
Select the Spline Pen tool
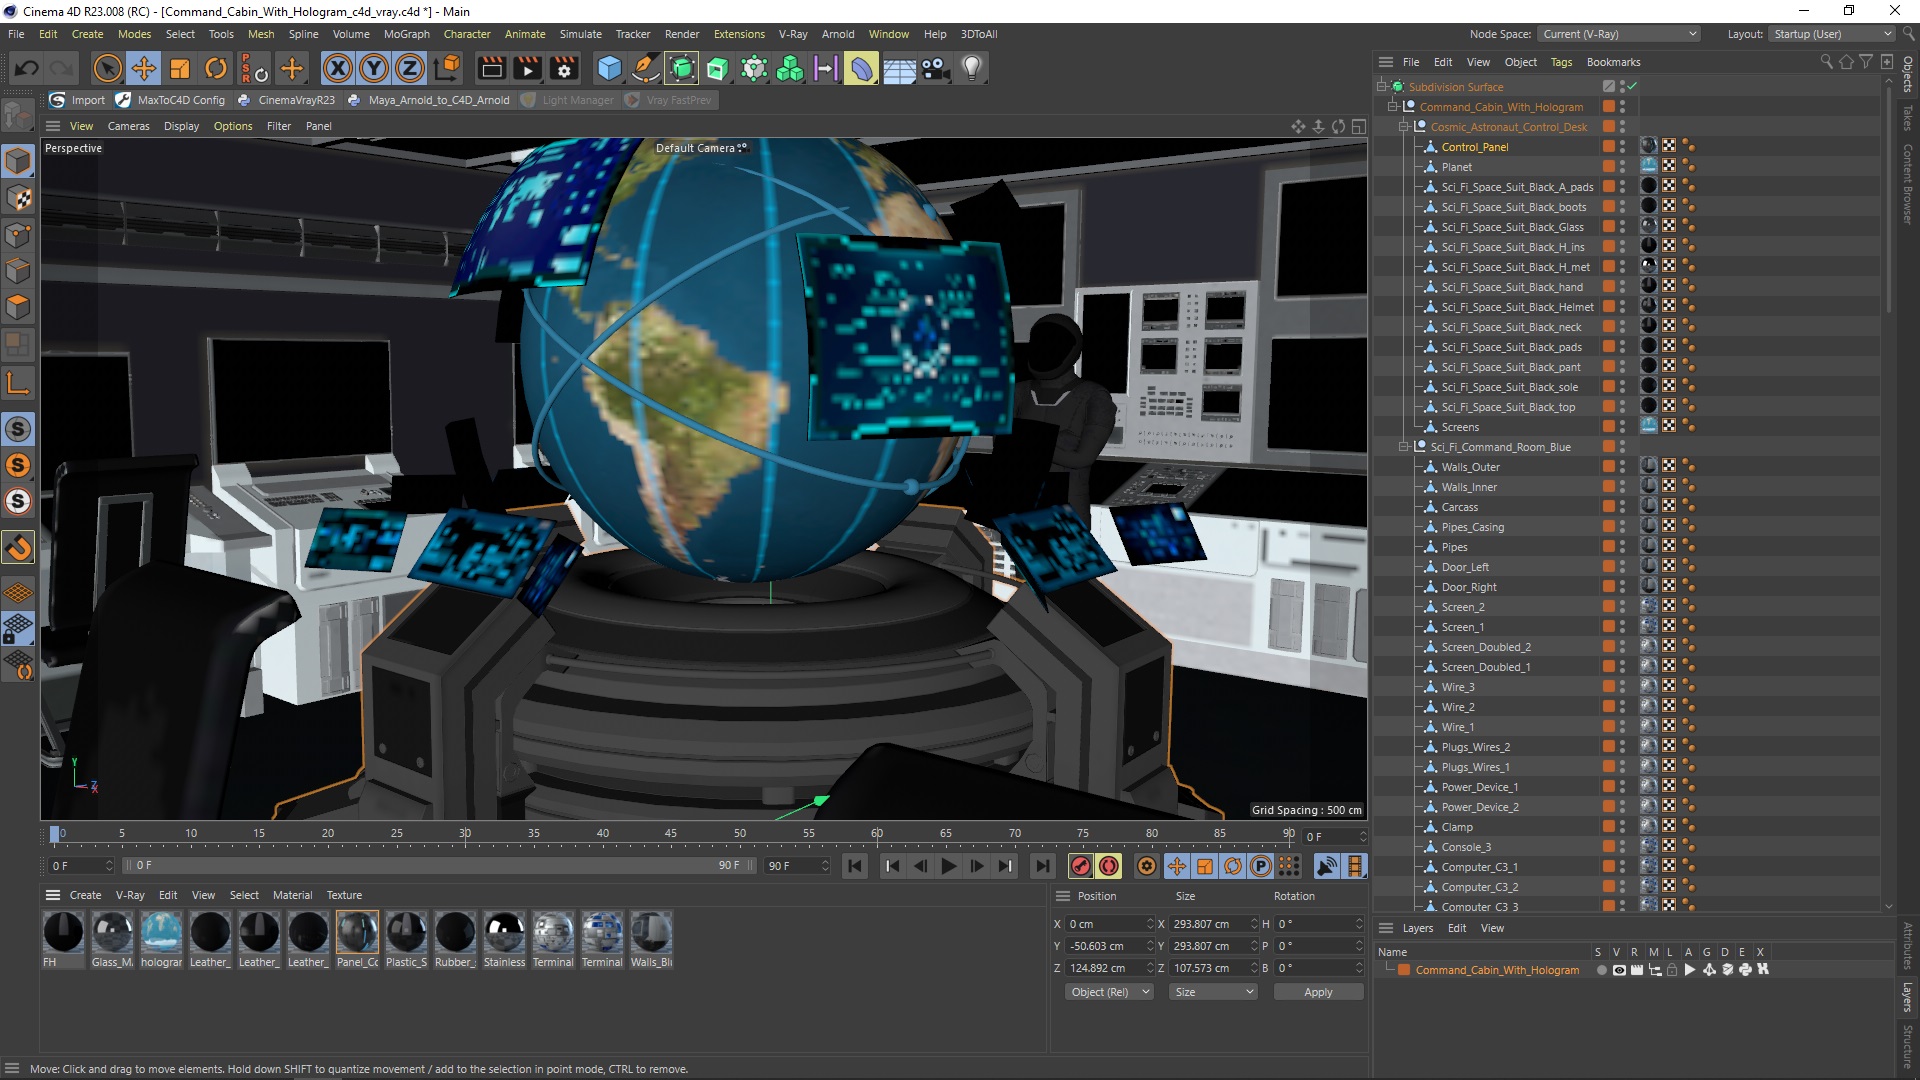pyautogui.click(x=646, y=68)
